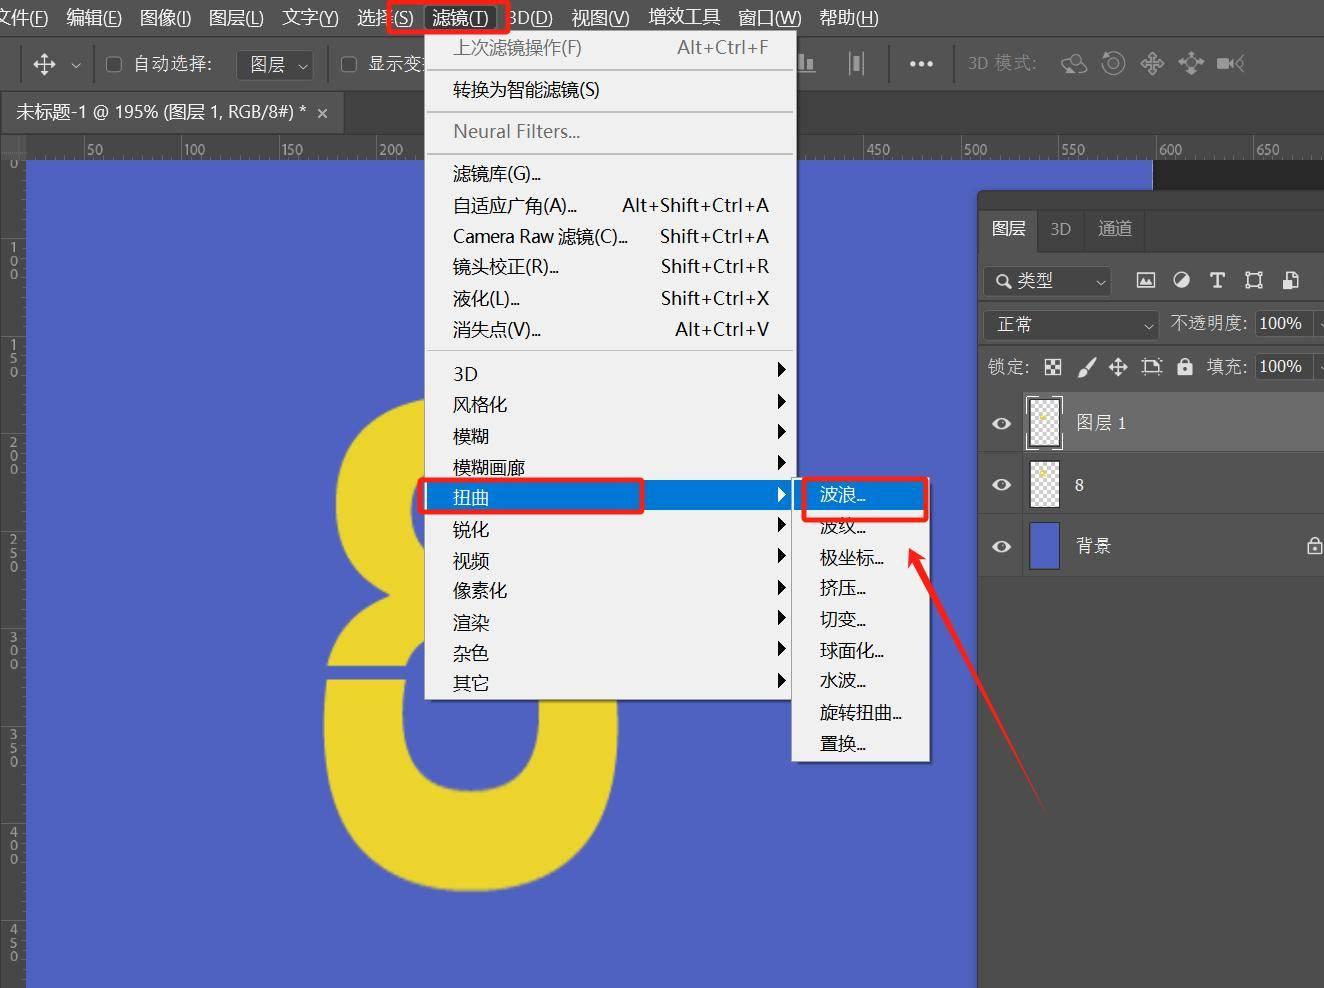
Task: Click 转换为智能滤镜 menu entry
Action: point(526,90)
